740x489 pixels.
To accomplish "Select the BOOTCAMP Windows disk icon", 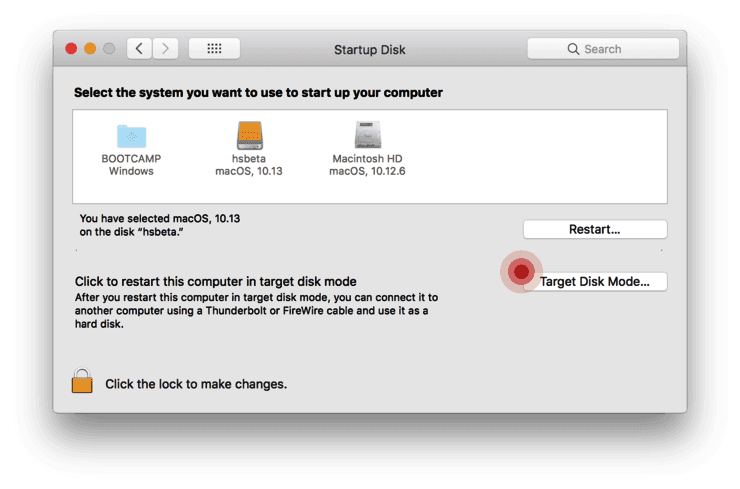I will pos(131,136).
